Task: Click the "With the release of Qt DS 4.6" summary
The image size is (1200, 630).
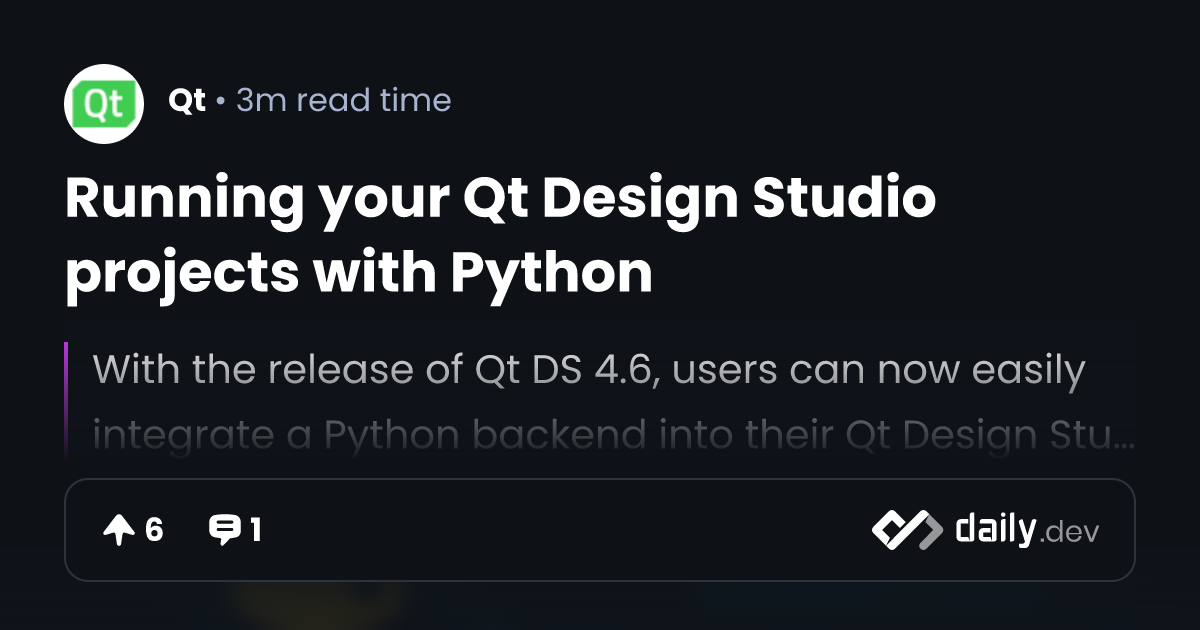Action: tap(588, 370)
